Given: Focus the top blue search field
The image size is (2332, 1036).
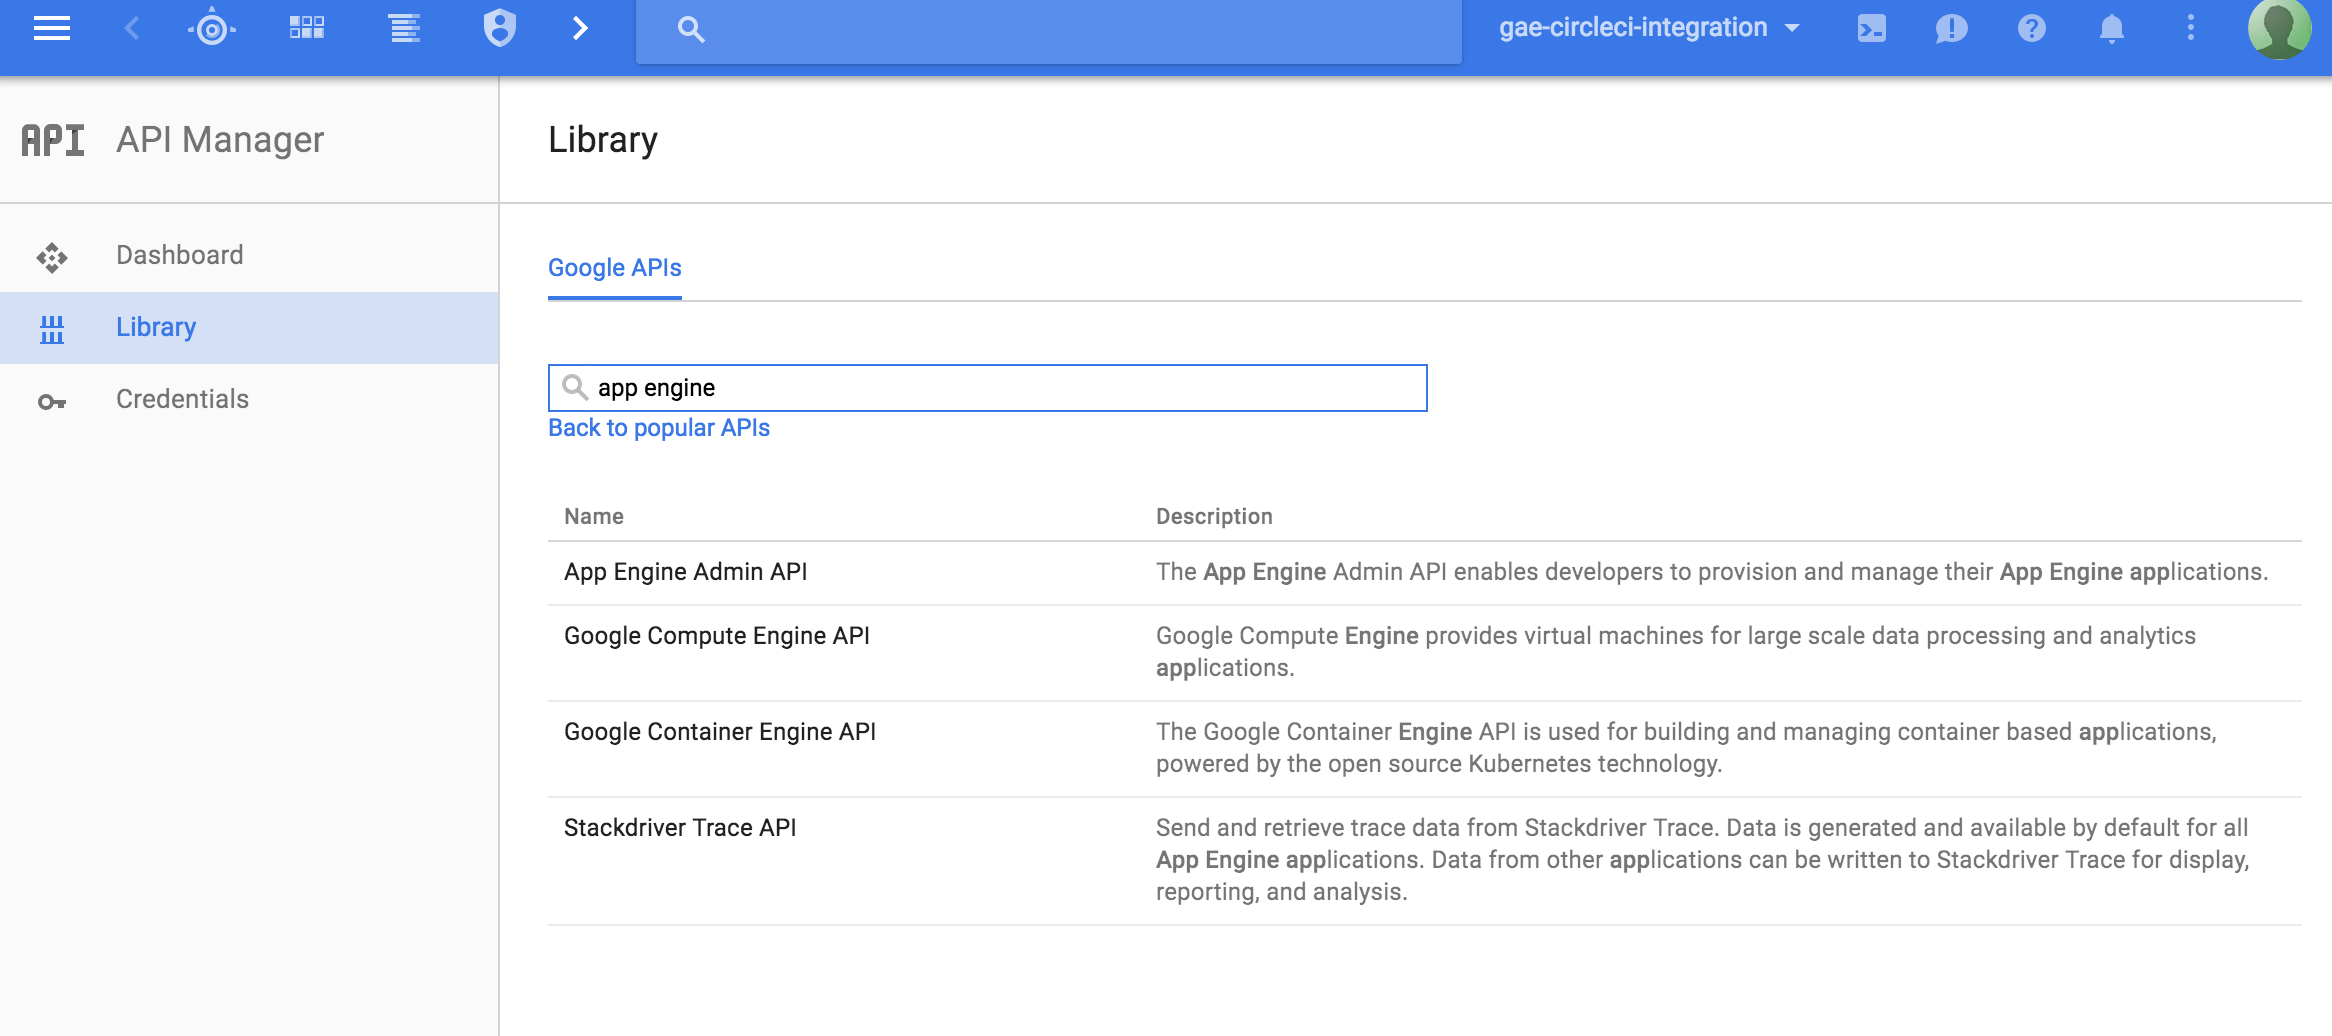Looking at the screenshot, I should point(1048,31).
